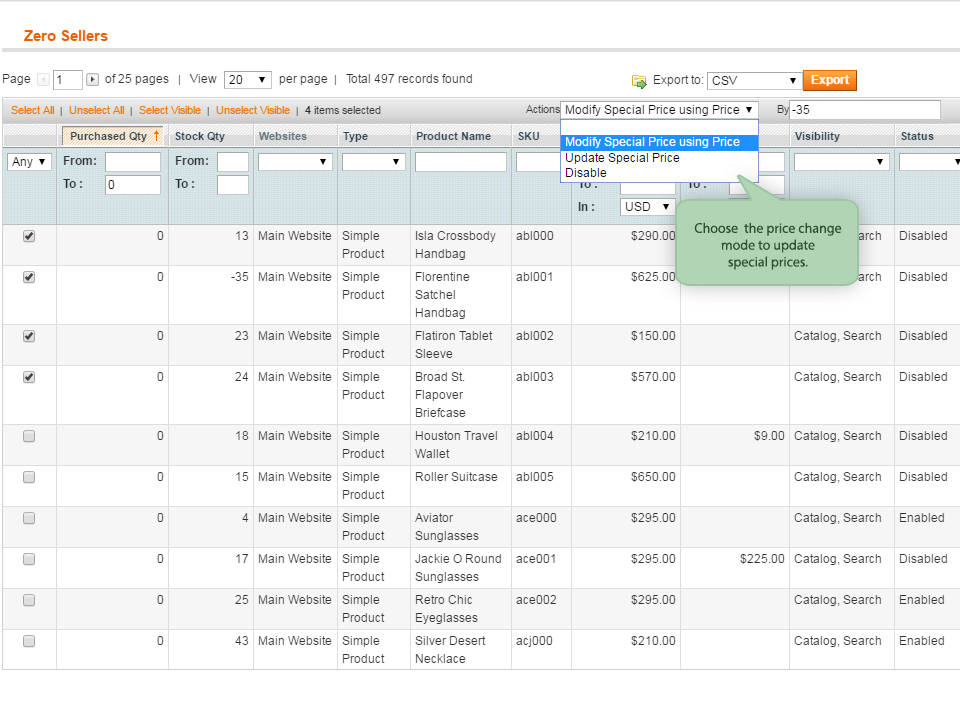The image size is (960, 704).
Task: Click the Product Name filter field
Action: point(460,162)
